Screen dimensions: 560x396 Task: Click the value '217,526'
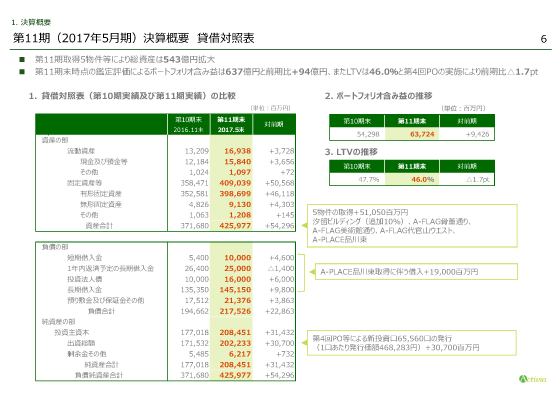(235, 311)
